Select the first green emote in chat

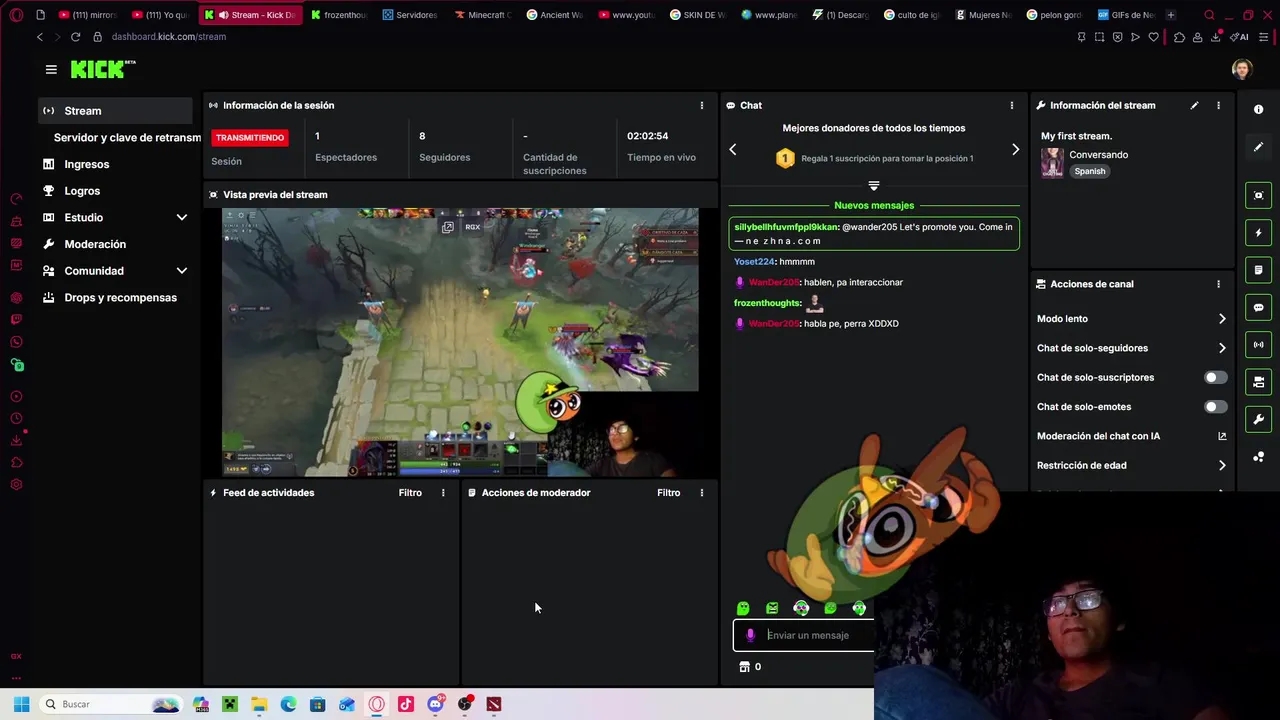743,608
